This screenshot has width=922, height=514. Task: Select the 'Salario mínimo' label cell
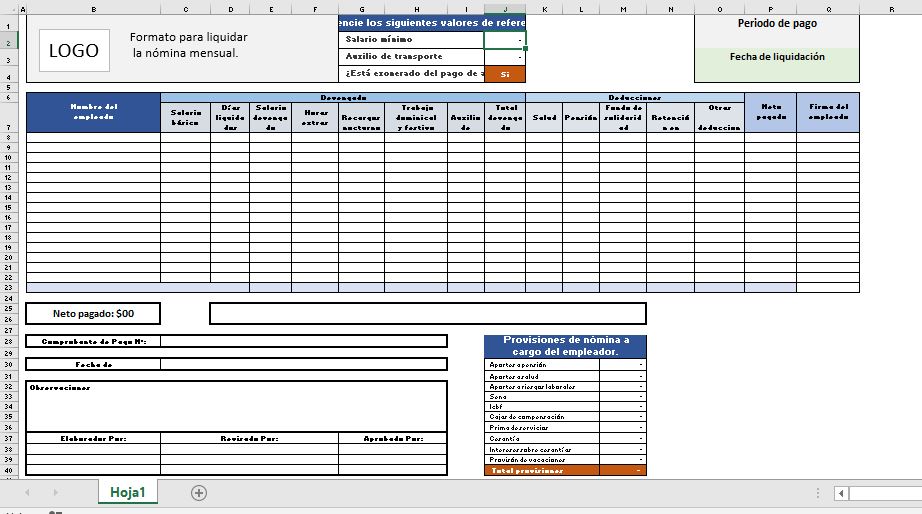coord(411,39)
